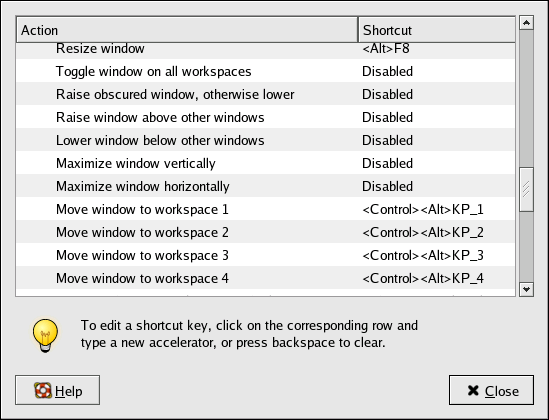This screenshot has height=420, width=549.
Task: Click the X icon on Close button
Action: pos(473,390)
